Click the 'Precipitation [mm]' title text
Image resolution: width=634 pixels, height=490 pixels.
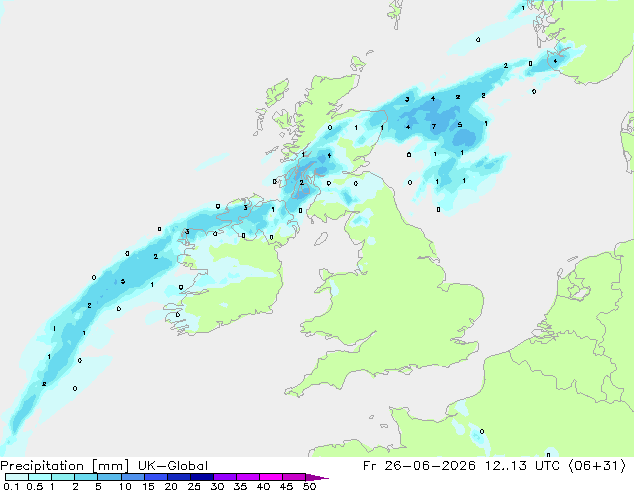[x=64, y=466]
